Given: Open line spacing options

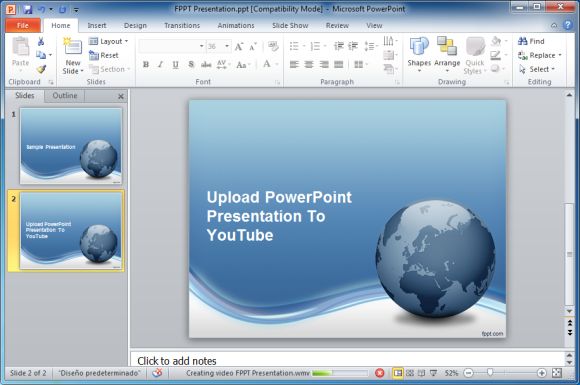Looking at the screenshot, I should pyautogui.click(x=369, y=46).
